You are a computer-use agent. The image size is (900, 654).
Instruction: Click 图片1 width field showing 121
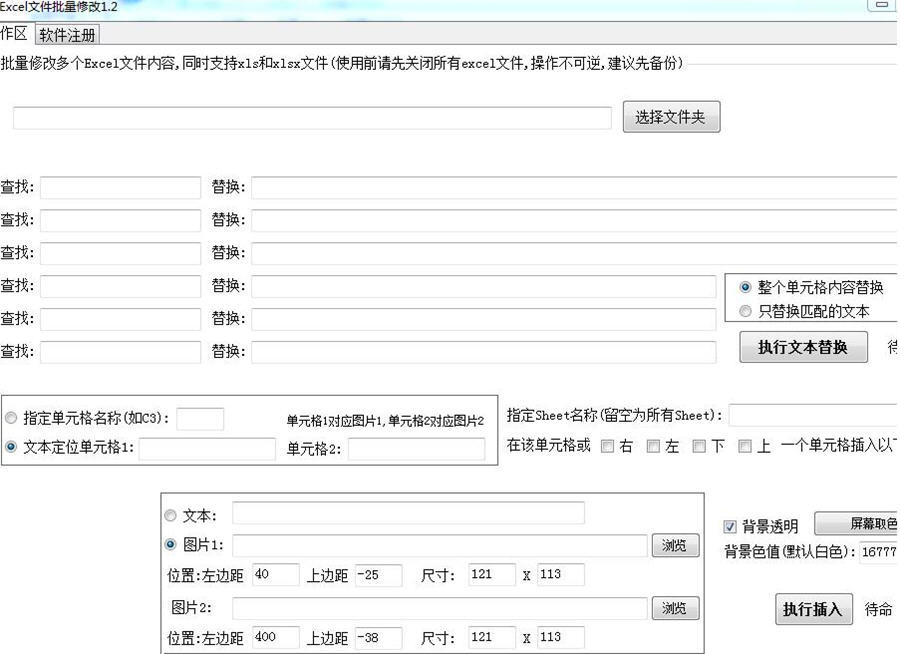click(x=491, y=575)
